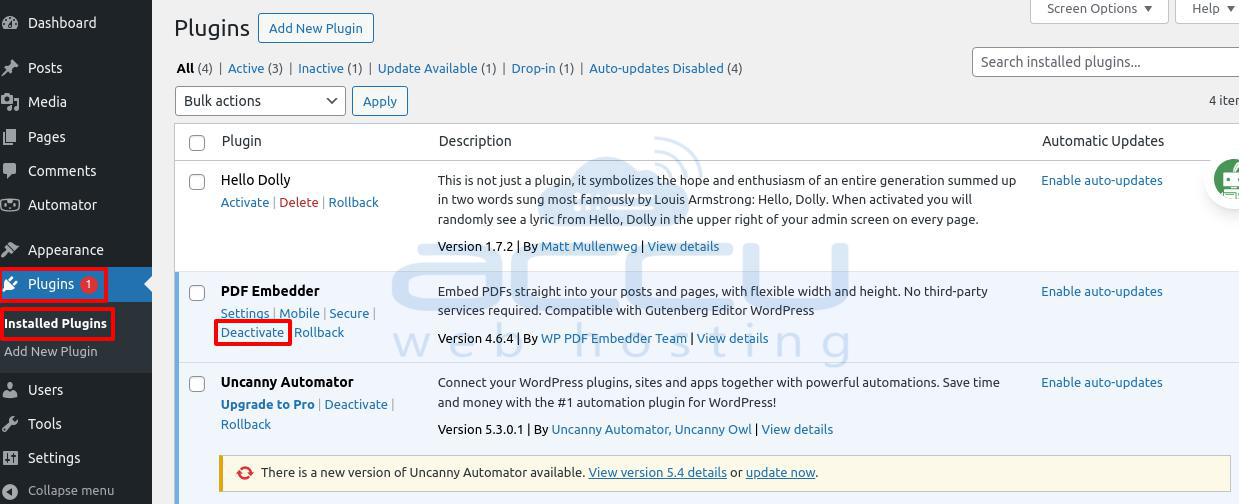Delete the Hello Dolly plugin
The height and width of the screenshot is (504, 1239).
(x=299, y=203)
